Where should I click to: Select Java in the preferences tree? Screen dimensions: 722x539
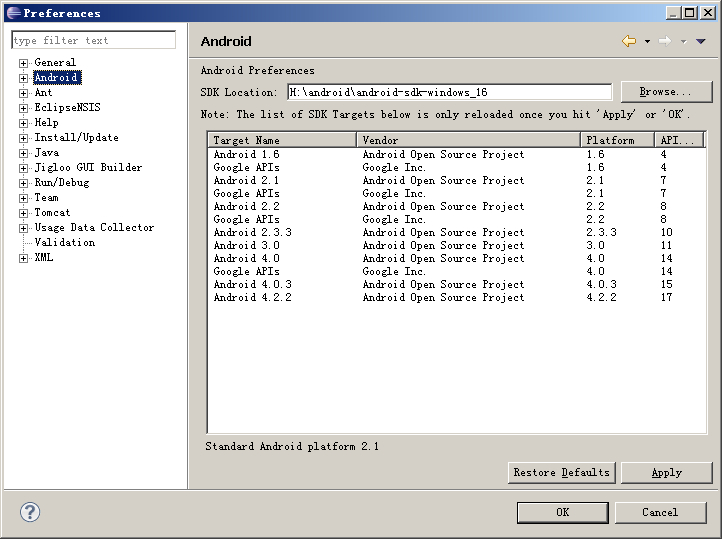47,152
